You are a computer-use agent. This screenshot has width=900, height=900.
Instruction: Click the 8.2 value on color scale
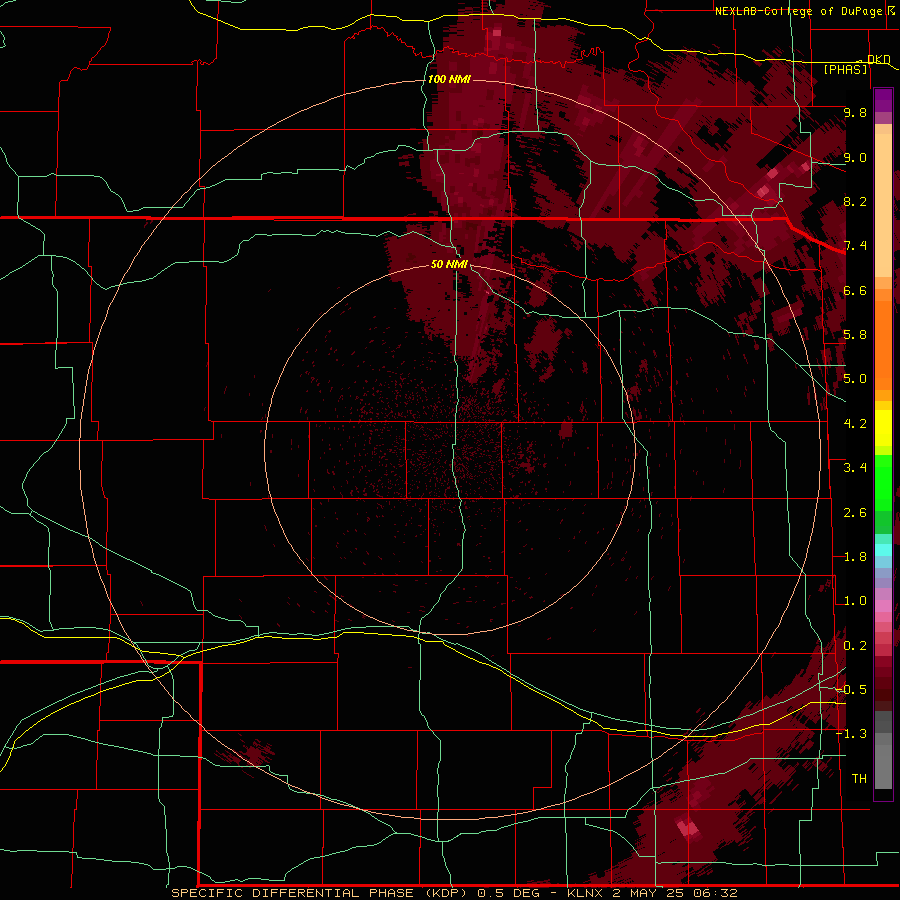click(855, 201)
